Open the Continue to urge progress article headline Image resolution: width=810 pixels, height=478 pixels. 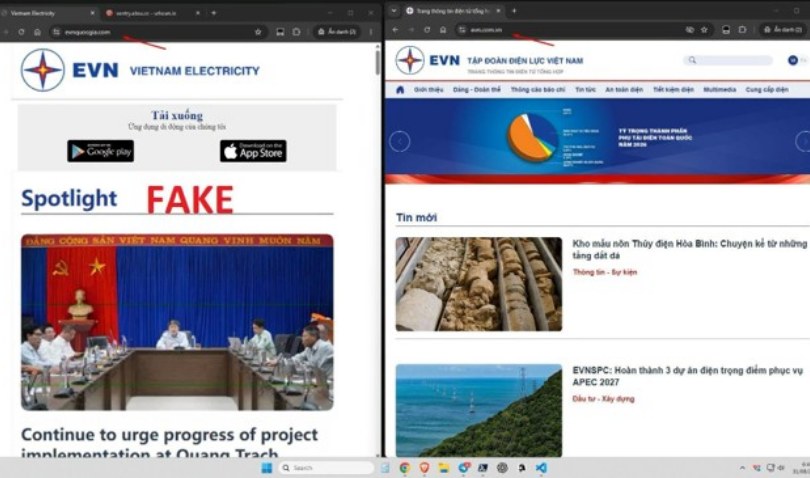169,443
